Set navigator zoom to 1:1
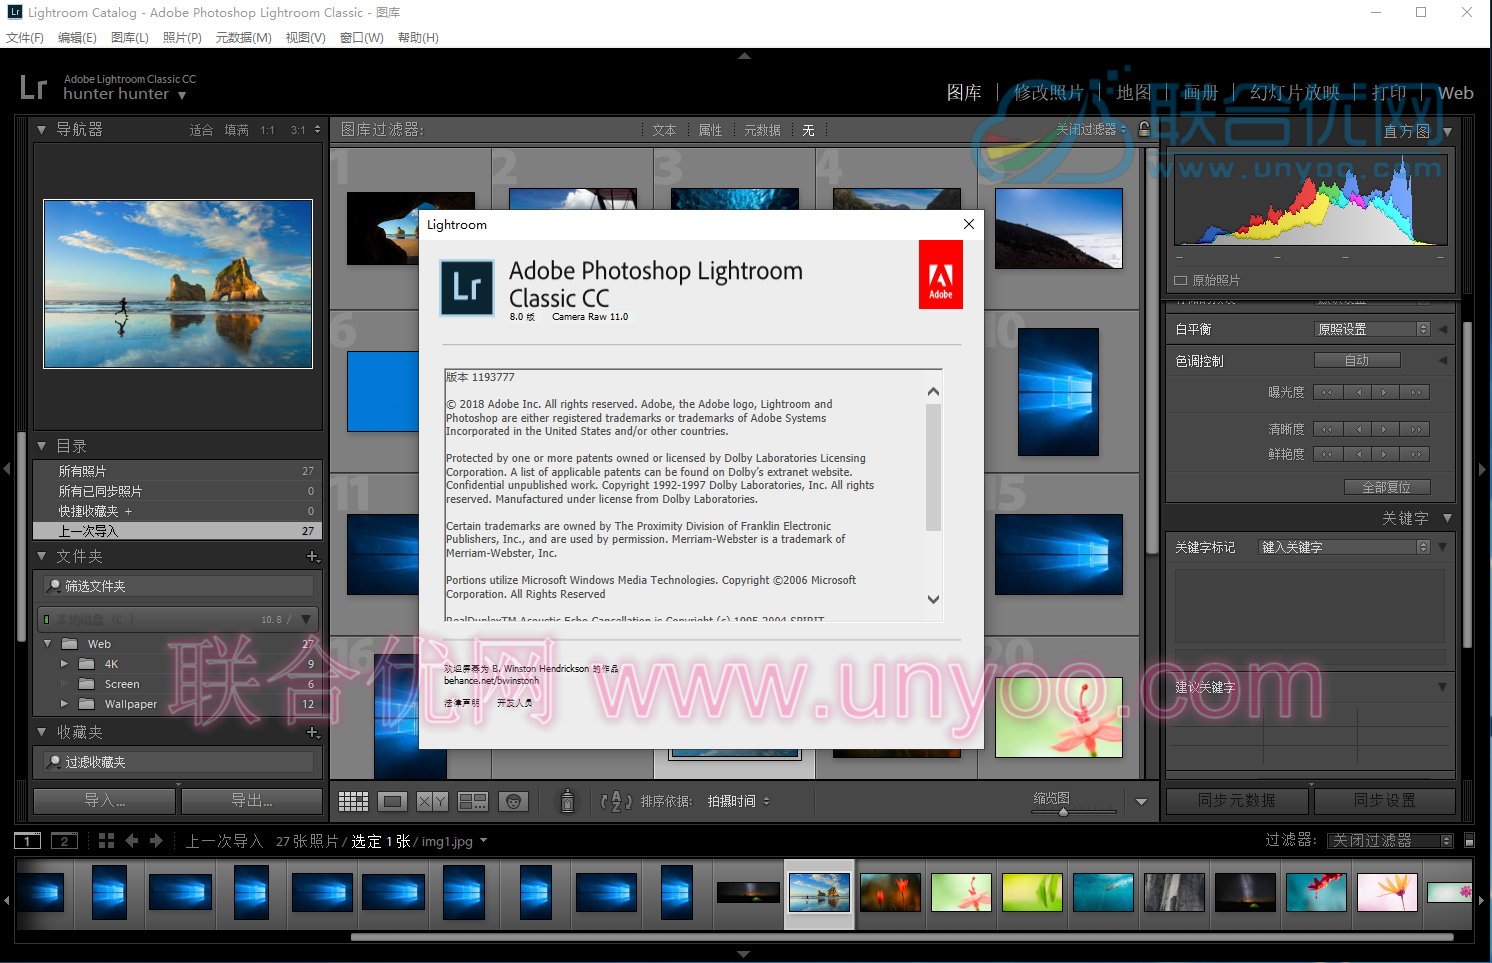Viewport: 1492px width, 963px height. 267,130
